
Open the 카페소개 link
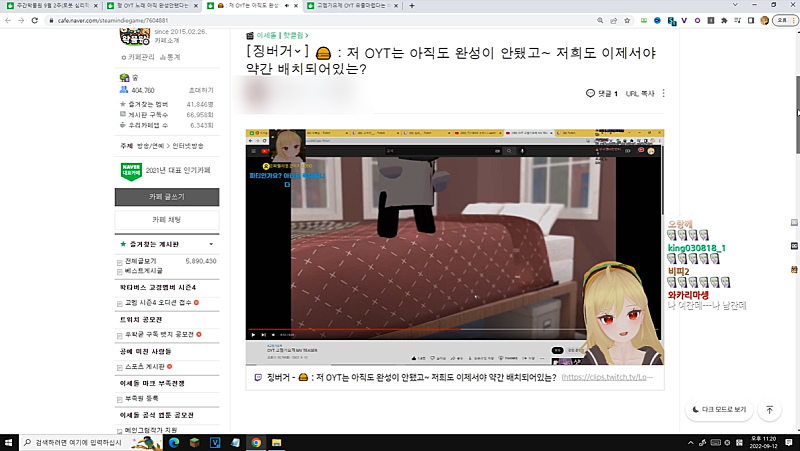pos(166,40)
